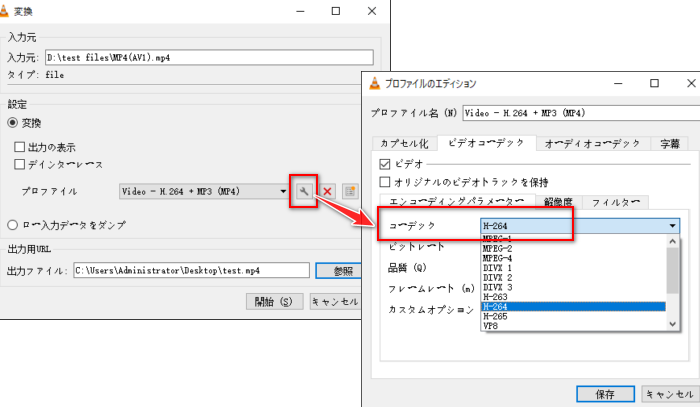Pick DIVX 3 codec option
The image size is (700, 407).
coord(573,287)
